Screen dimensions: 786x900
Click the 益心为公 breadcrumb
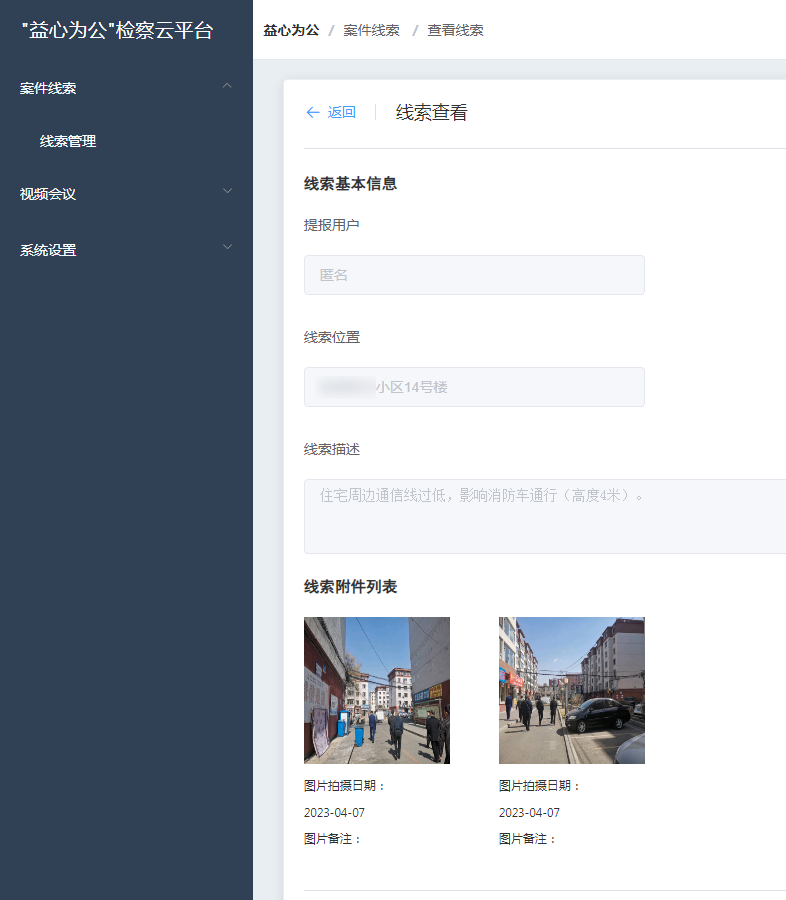pyautogui.click(x=291, y=31)
